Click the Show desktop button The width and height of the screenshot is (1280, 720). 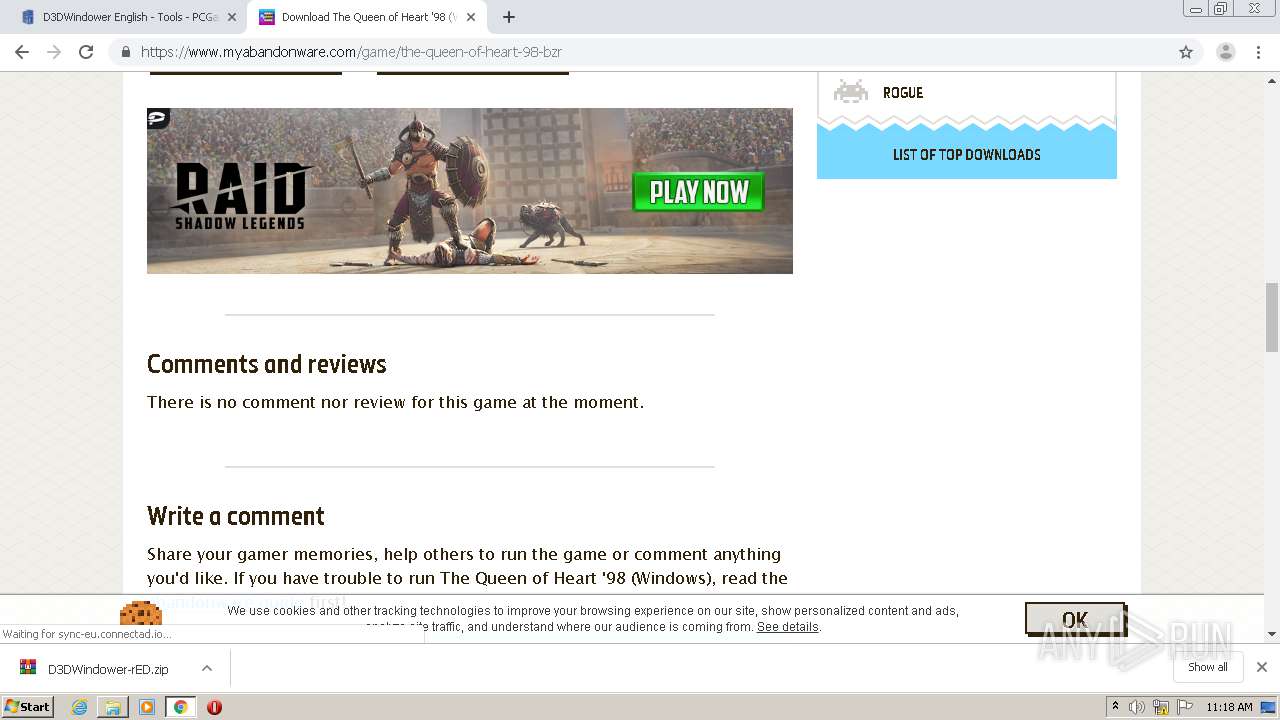pyautogui.click(x=1269, y=707)
